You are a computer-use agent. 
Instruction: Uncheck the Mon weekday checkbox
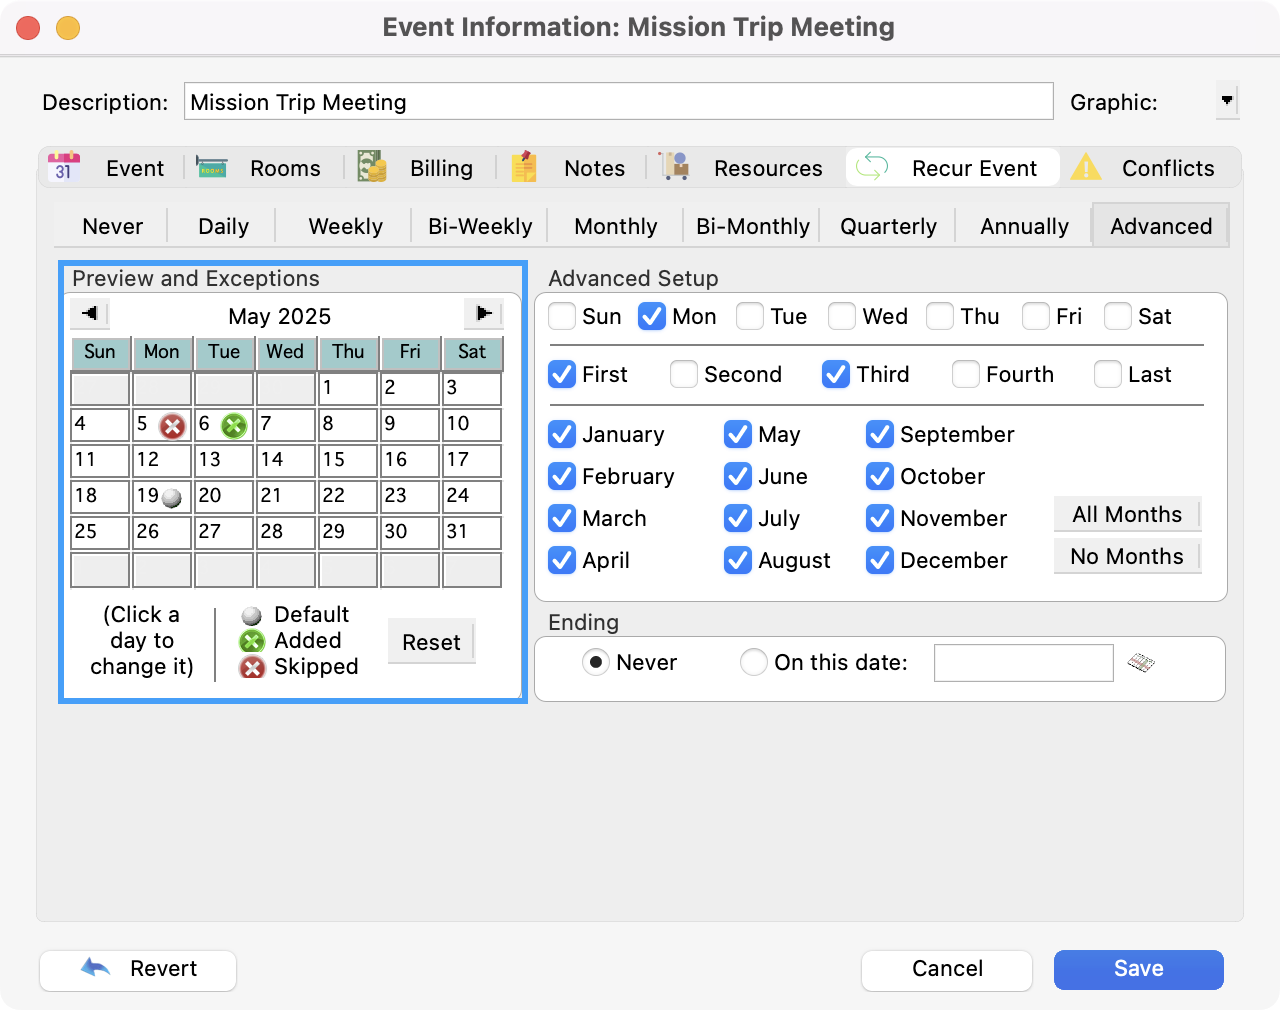click(652, 317)
